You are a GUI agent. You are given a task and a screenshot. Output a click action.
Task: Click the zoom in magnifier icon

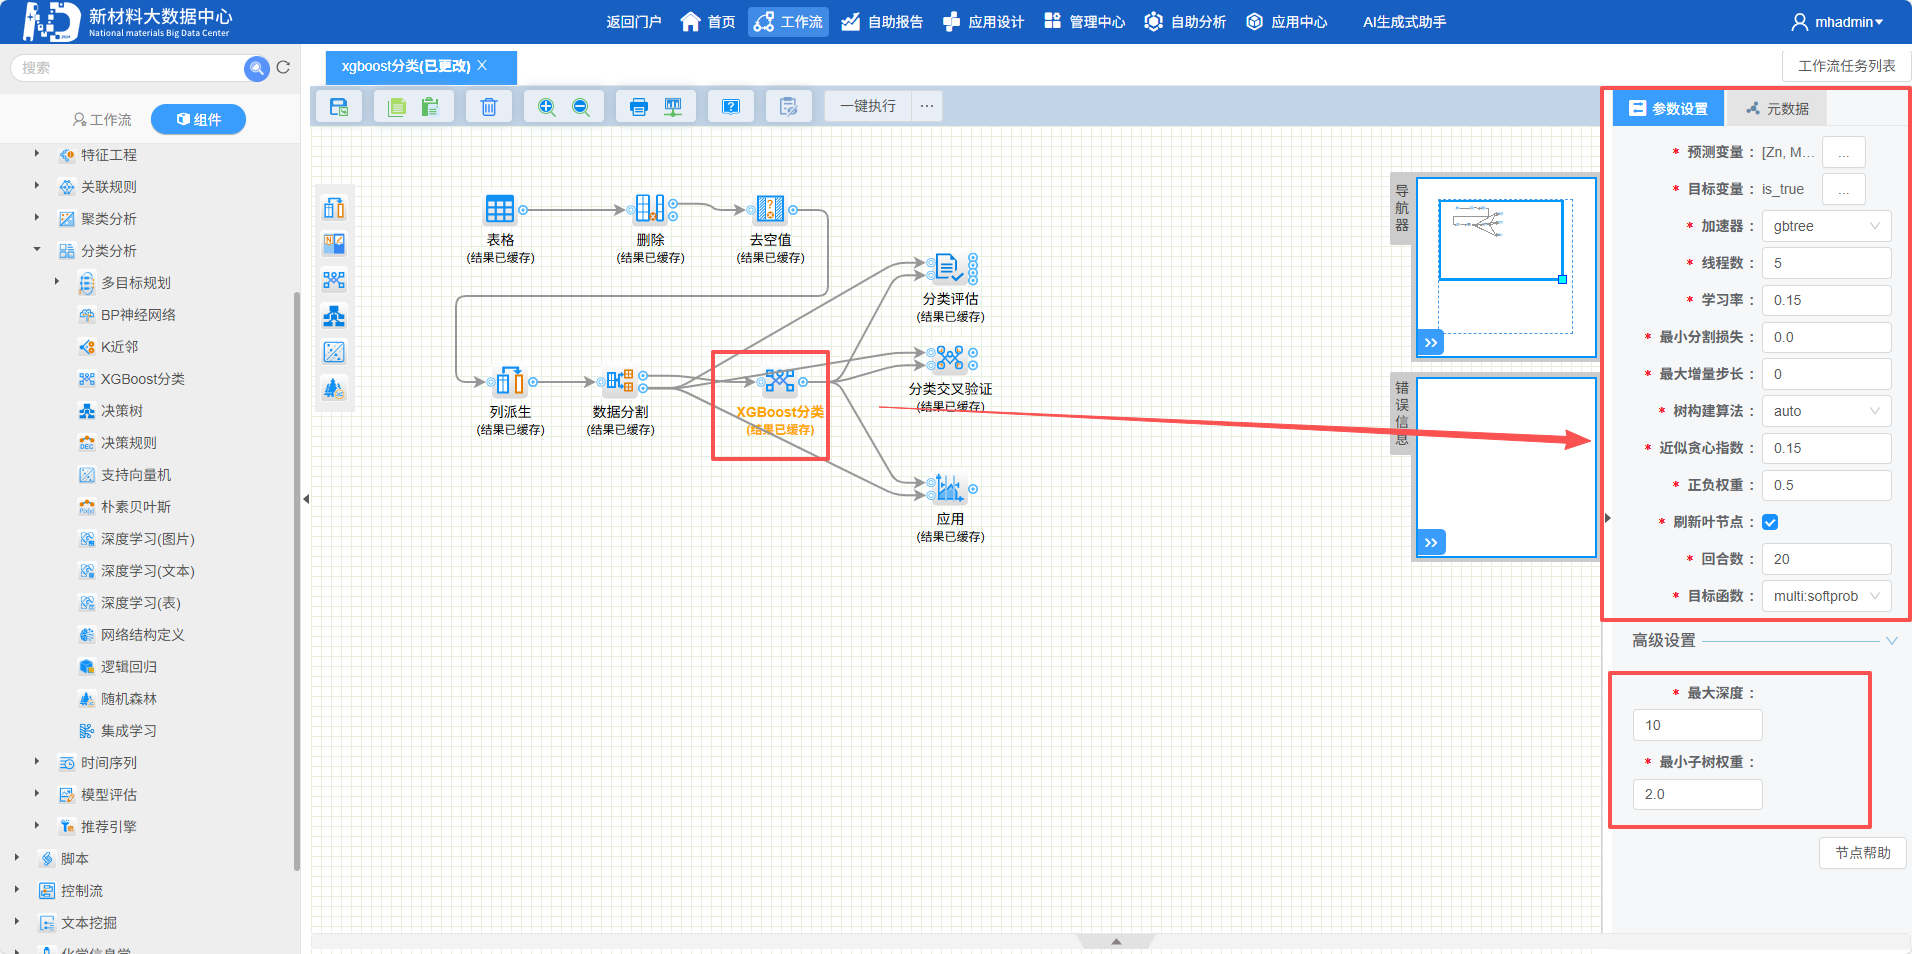pos(546,107)
